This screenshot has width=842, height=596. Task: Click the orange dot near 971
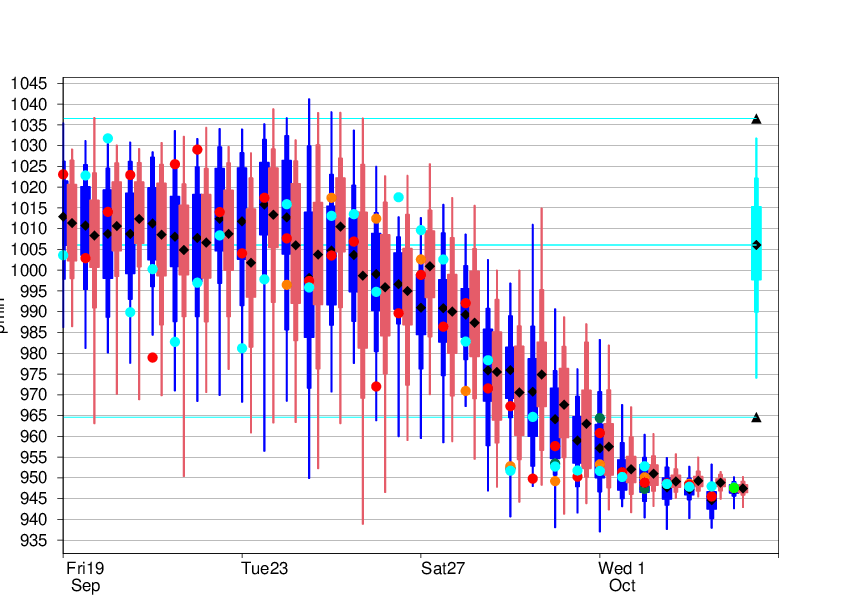[x=465, y=391]
